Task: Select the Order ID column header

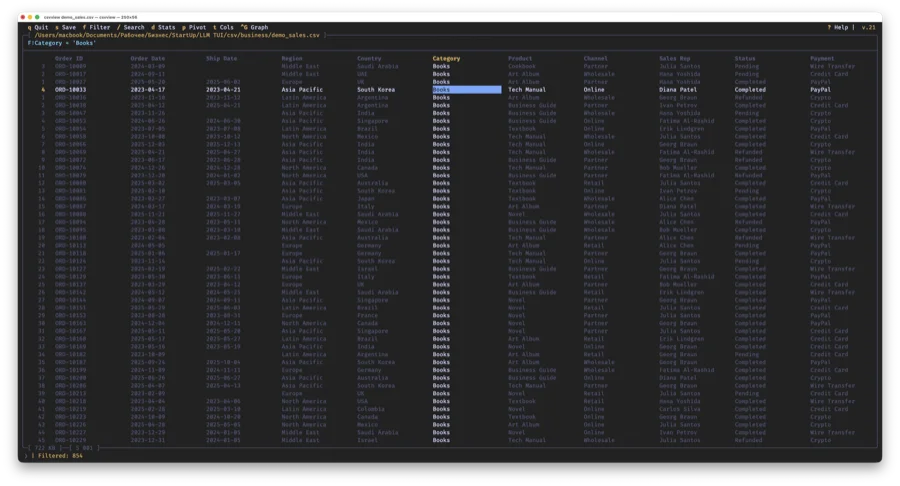Action: point(70,58)
